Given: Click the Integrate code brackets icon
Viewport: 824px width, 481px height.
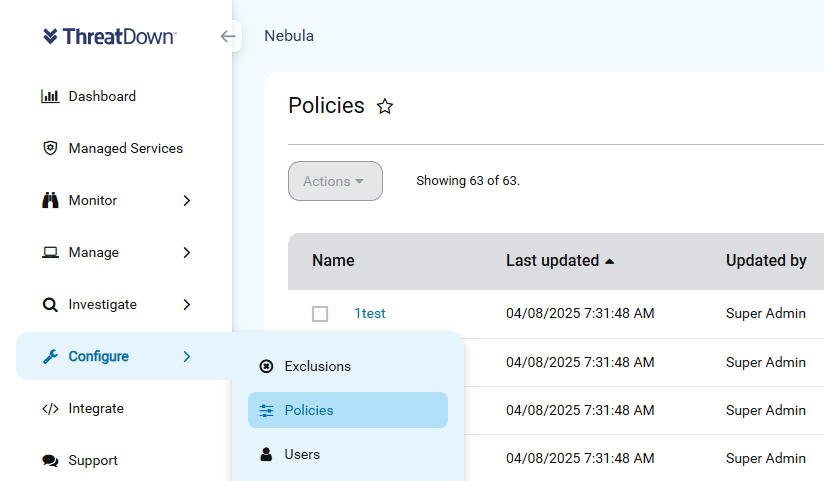Looking at the screenshot, I should 50,408.
